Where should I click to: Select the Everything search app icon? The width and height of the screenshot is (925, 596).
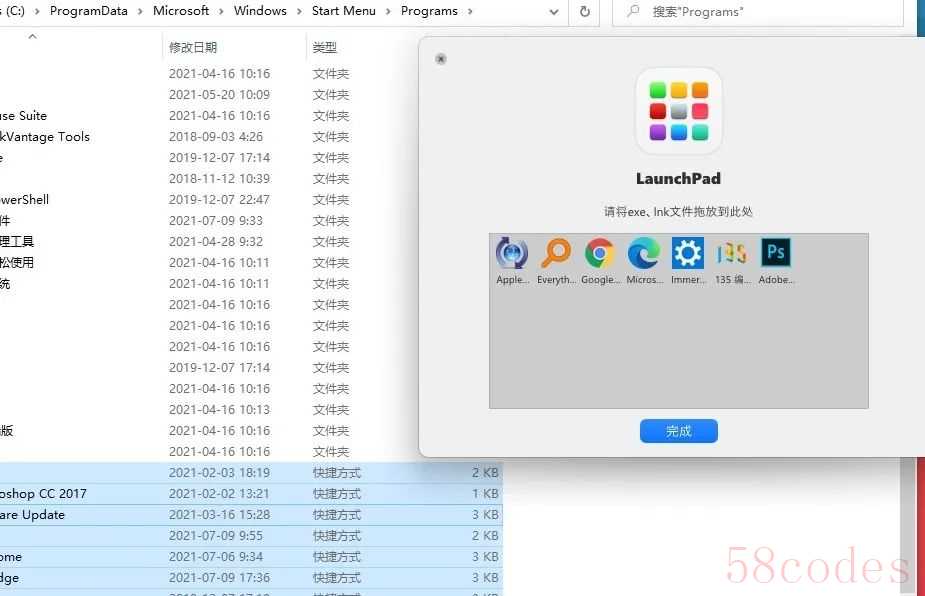[x=556, y=255]
